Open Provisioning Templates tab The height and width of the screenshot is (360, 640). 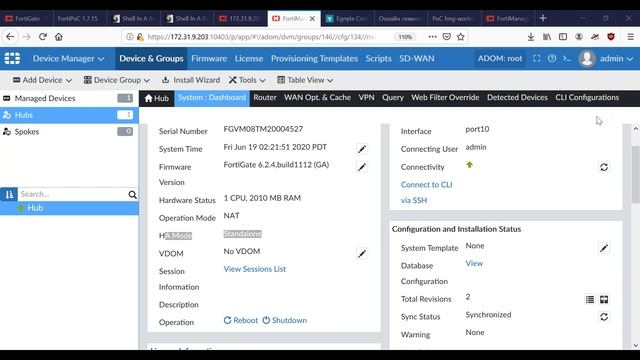(x=314, y=58)
